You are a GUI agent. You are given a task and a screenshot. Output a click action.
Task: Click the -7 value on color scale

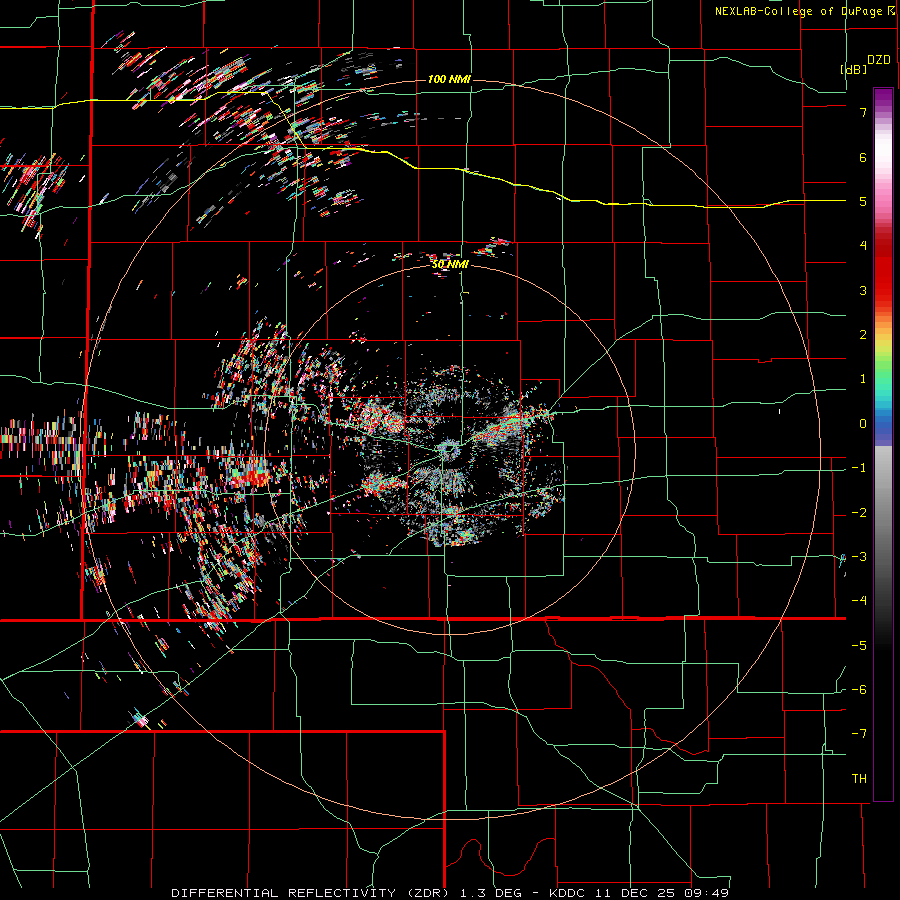[x=859, y=734]
